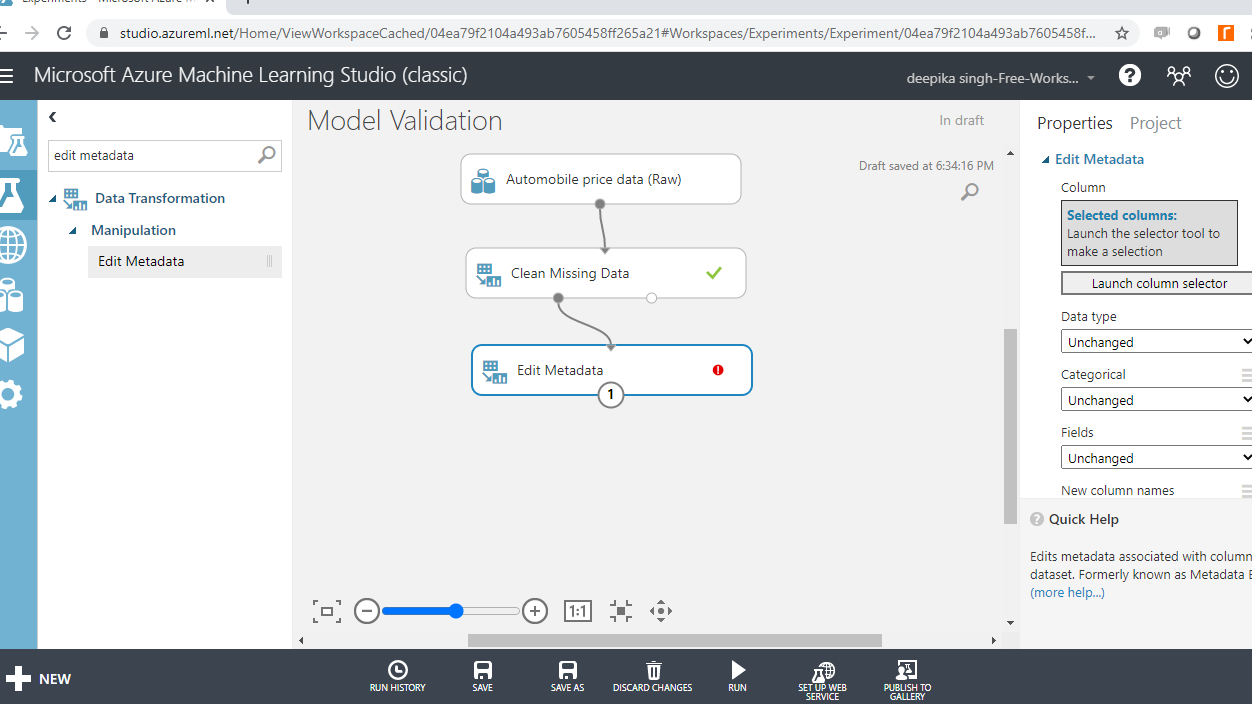The image size is (1252, 704).
Task: Switch to the Project tab
Action: 1155,123
